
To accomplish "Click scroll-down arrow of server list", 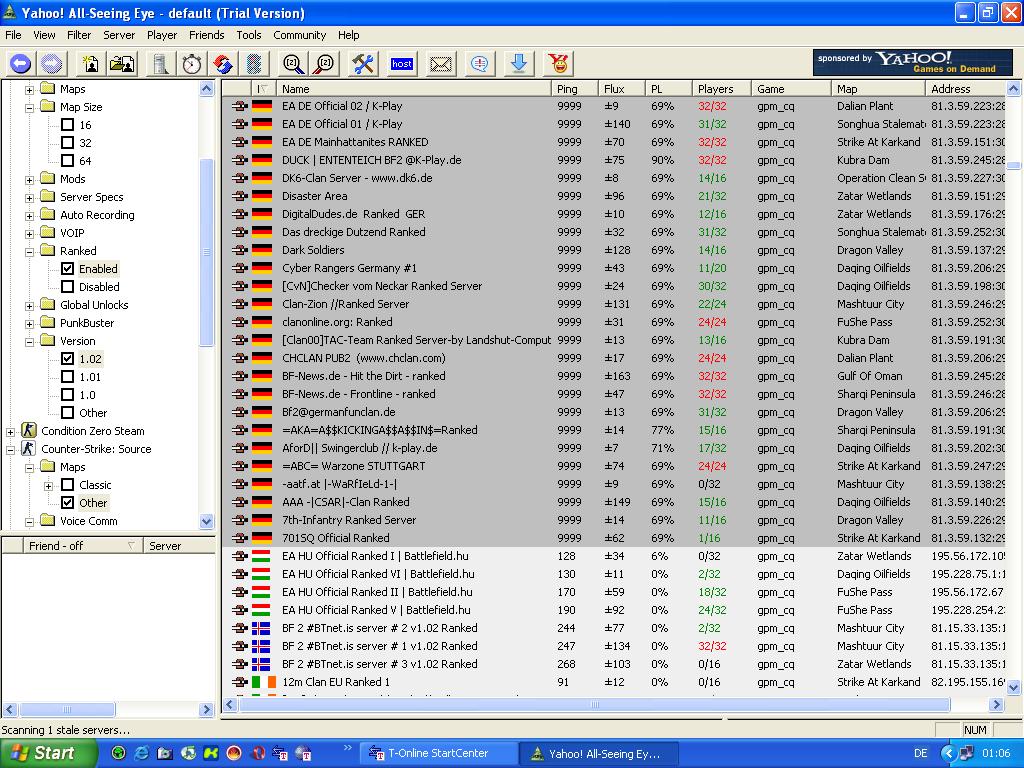I will (1014, 687).
